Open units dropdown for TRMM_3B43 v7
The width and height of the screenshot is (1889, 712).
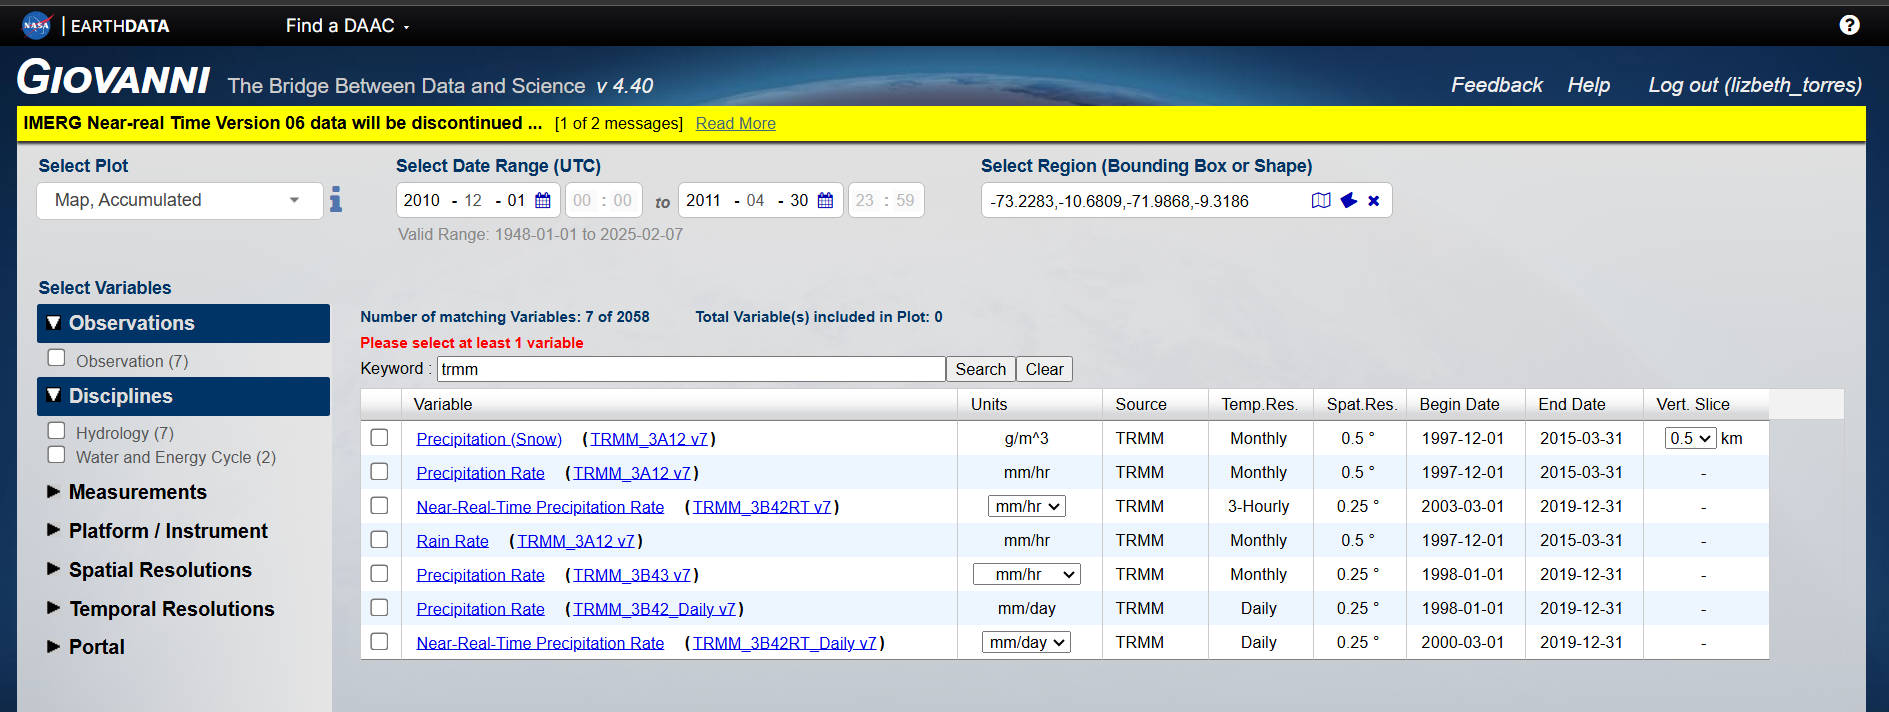pos(1027,574)
